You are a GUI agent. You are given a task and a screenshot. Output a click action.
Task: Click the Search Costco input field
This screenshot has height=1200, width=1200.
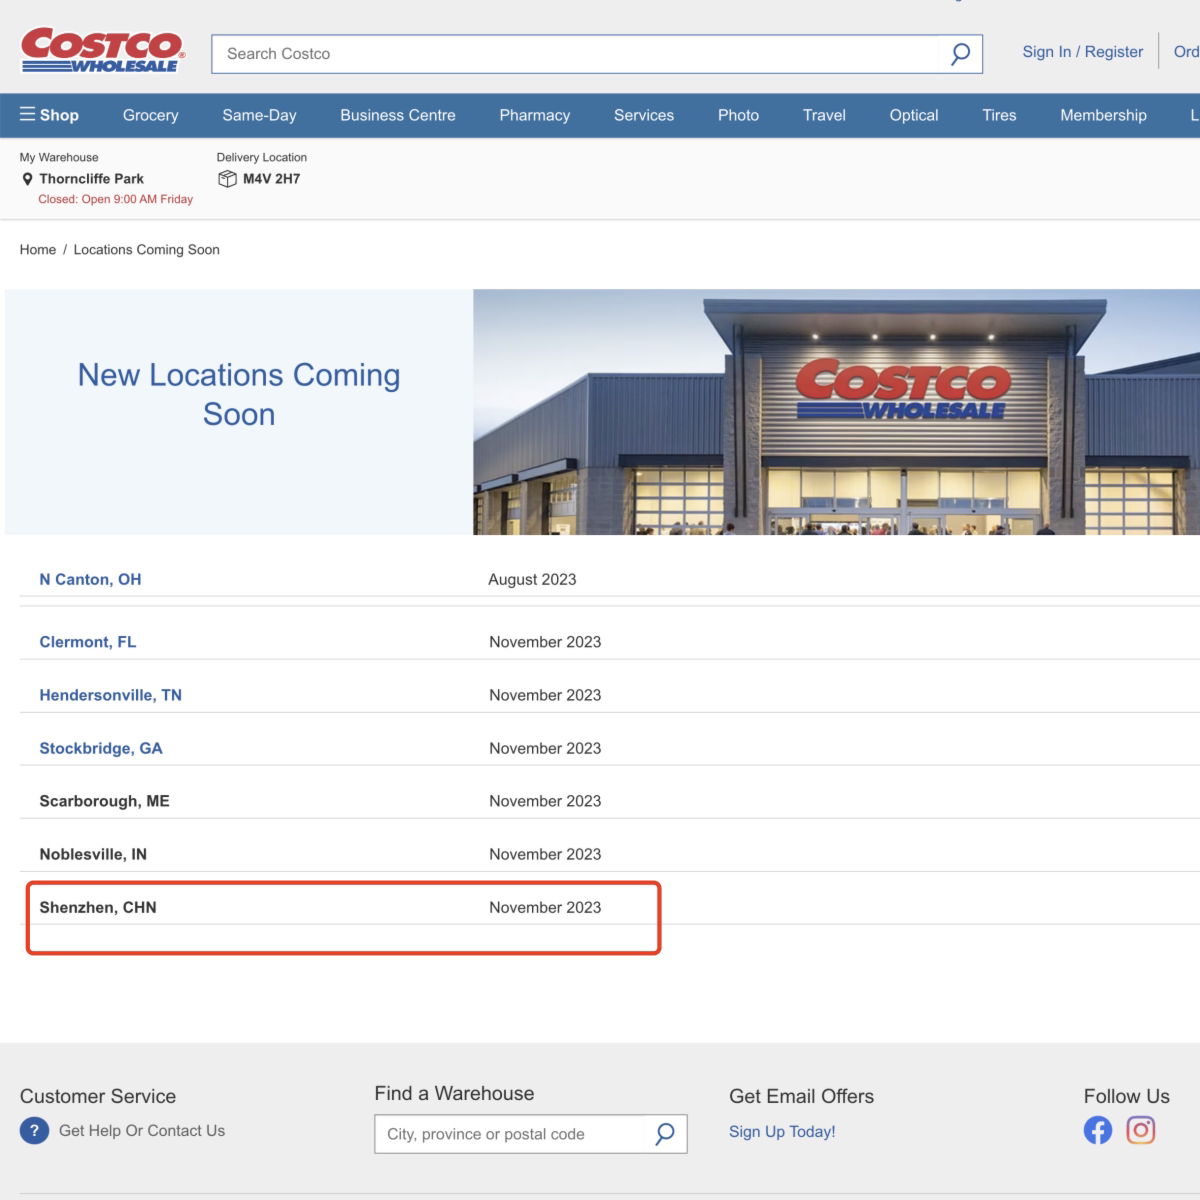click(x=580, y=54)
